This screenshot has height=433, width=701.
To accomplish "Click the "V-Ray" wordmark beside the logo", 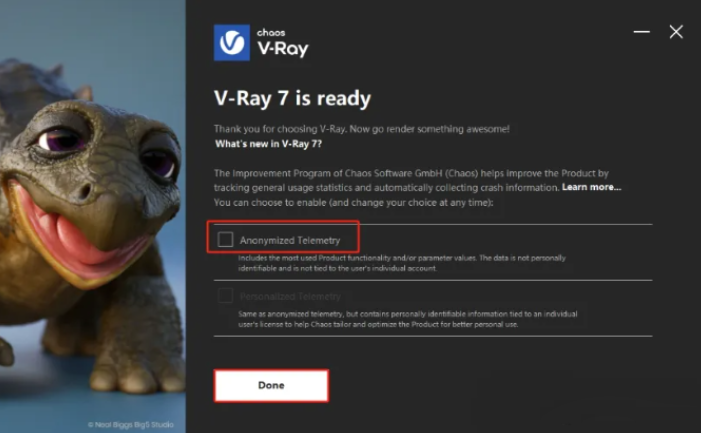I will (283, 48).
